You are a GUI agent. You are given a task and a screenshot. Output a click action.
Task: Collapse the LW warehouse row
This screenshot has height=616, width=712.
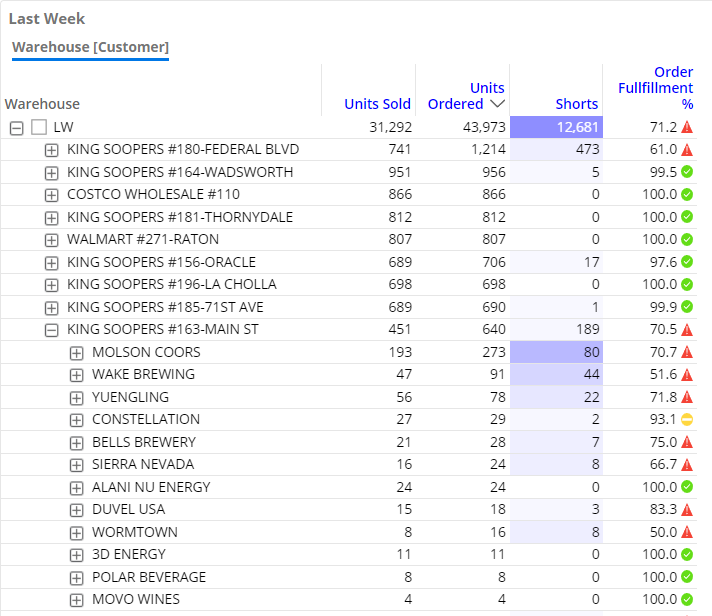(16, 128)
